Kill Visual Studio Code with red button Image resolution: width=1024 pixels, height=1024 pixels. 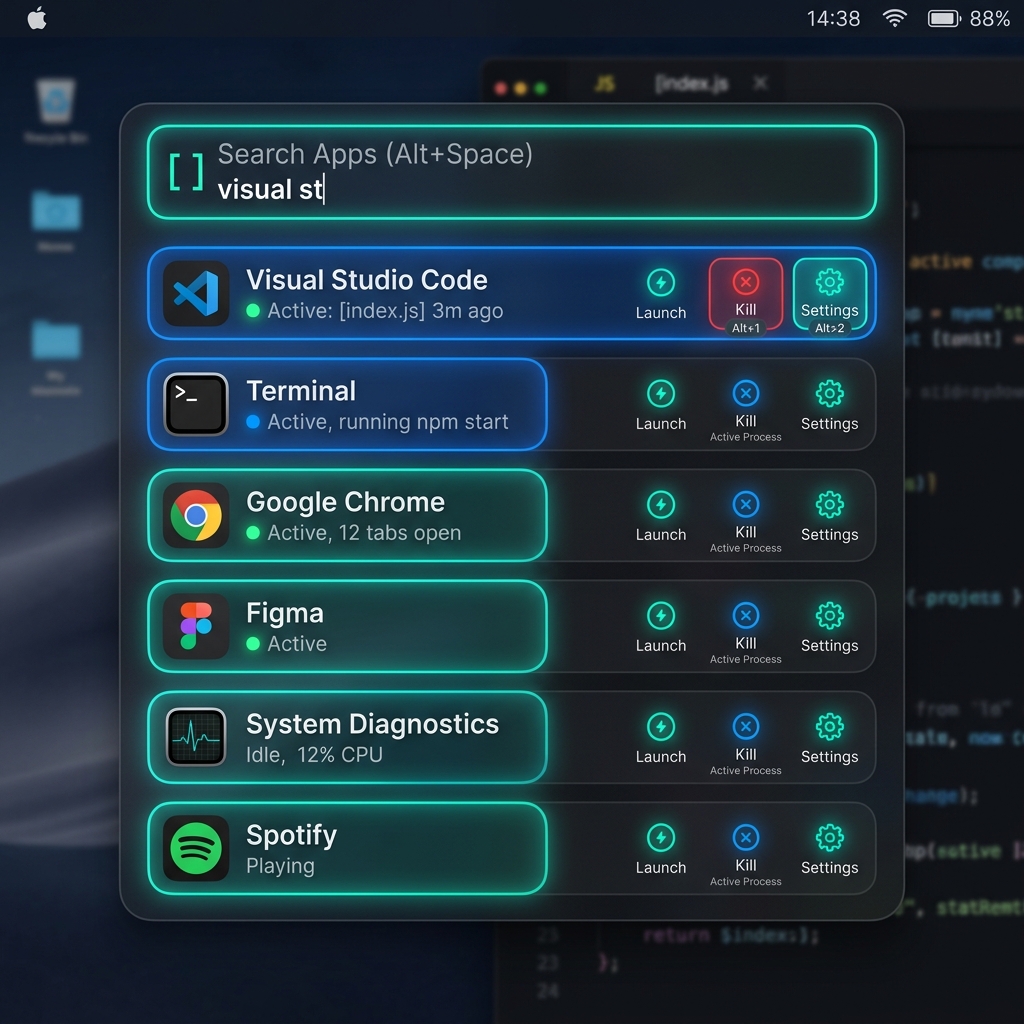[746, 294]
